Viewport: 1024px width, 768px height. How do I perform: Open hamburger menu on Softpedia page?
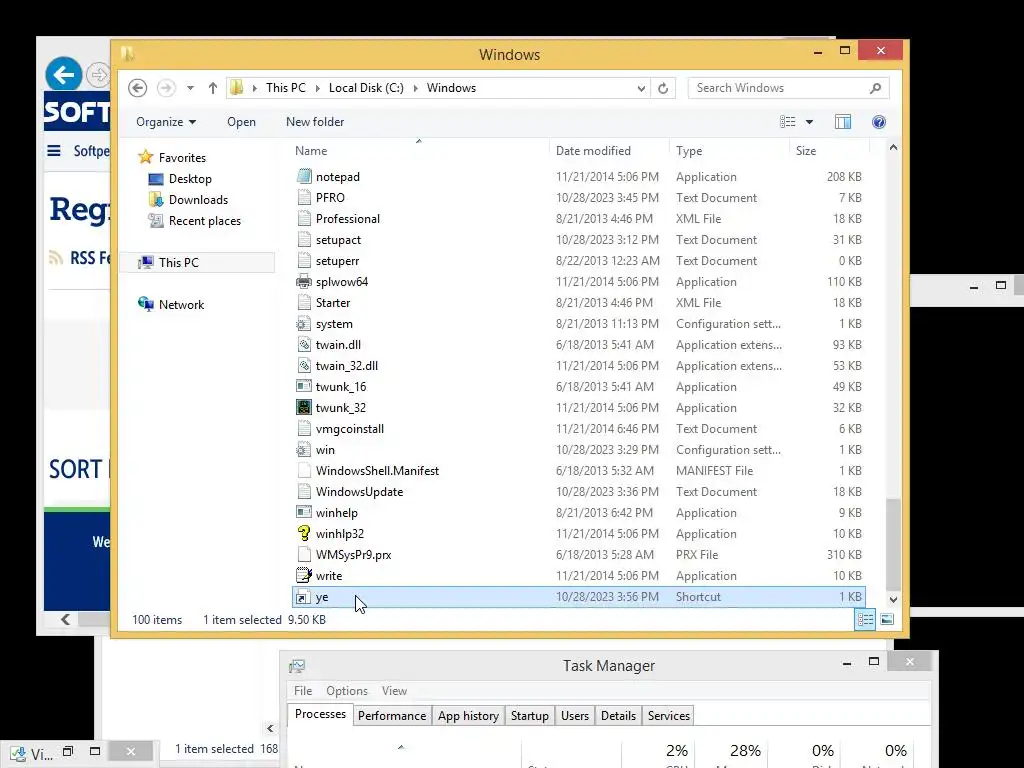coord(54,151)
